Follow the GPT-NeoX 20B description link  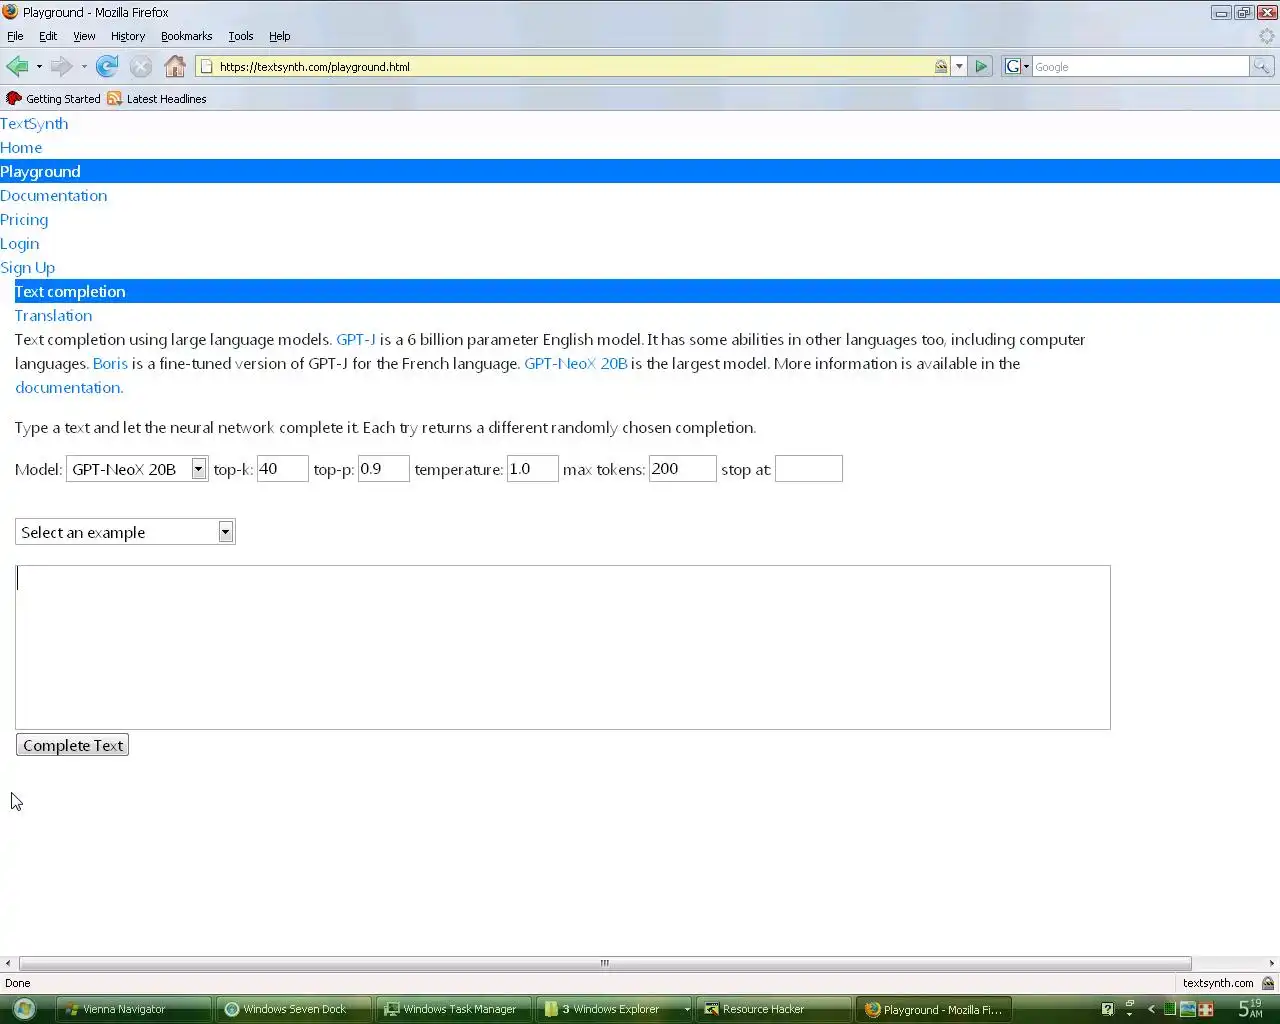pos(576,364)
